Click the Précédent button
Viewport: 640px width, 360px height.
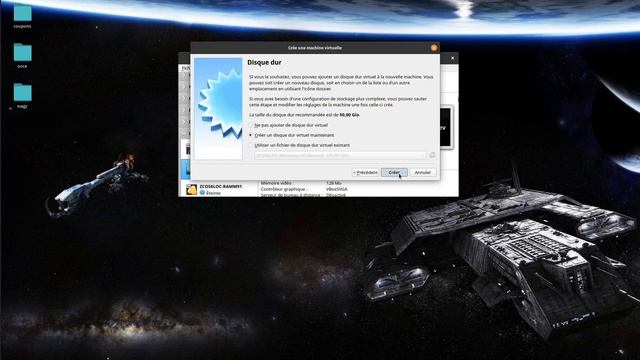pos(365,173)
